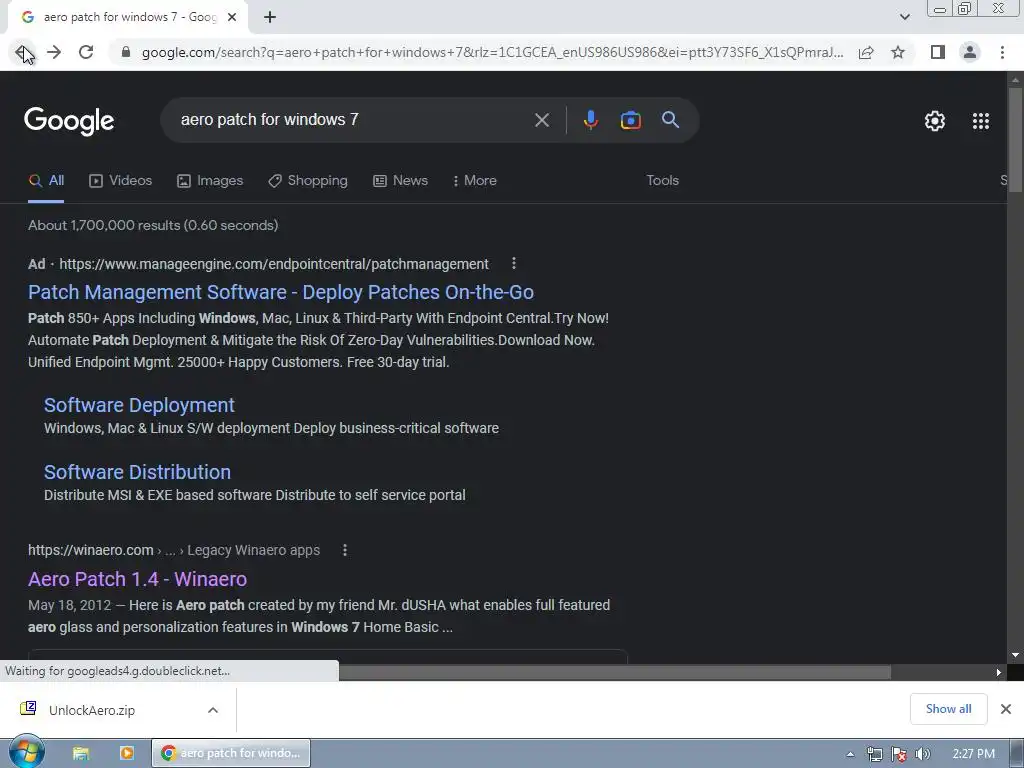
Task: Close the aero patch Google tab
Action: pos(232,18)
